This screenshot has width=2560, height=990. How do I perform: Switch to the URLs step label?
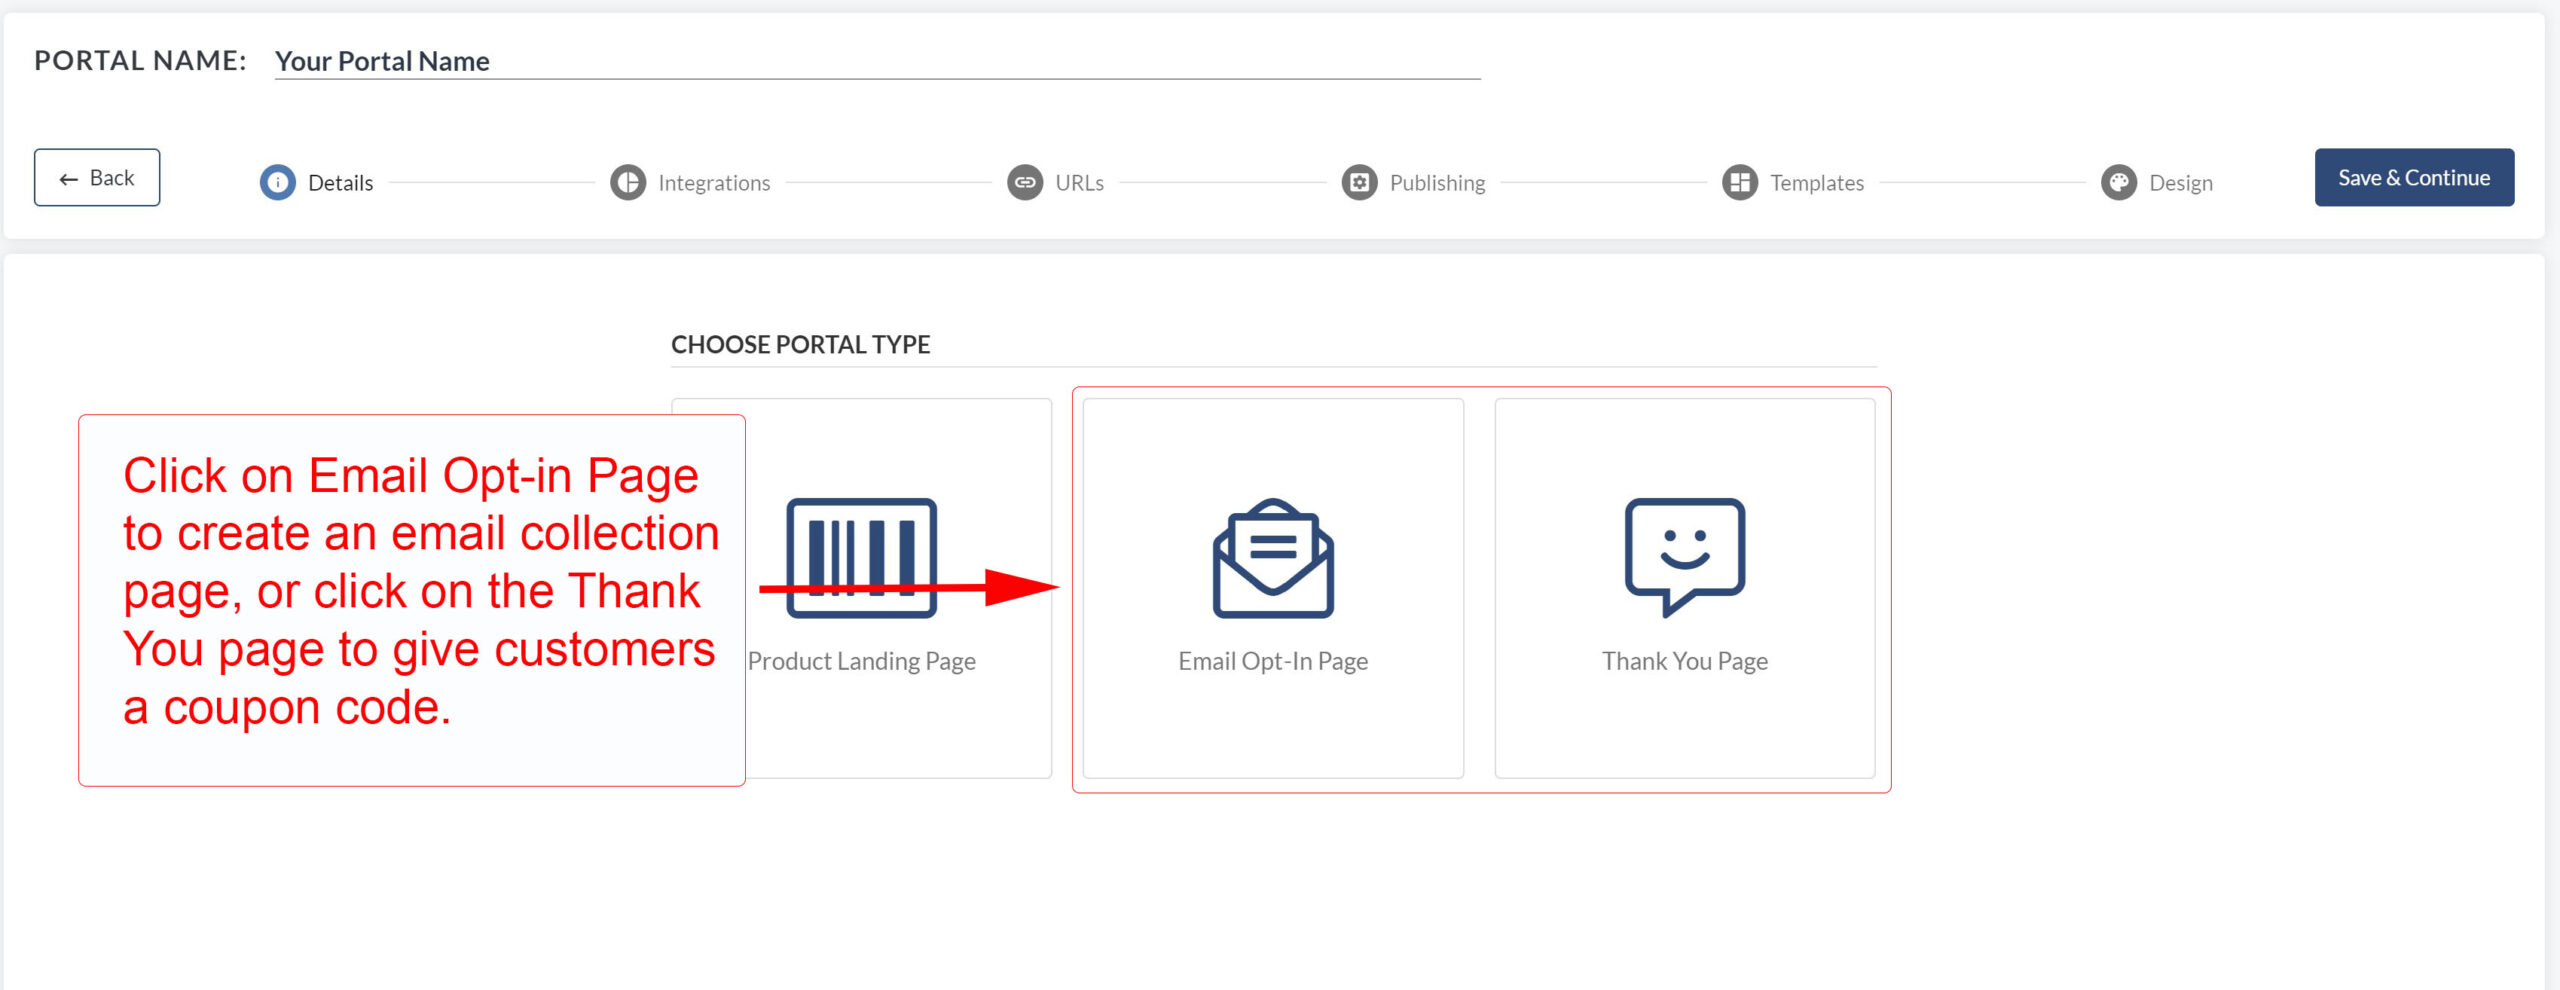click(1079, 183)
